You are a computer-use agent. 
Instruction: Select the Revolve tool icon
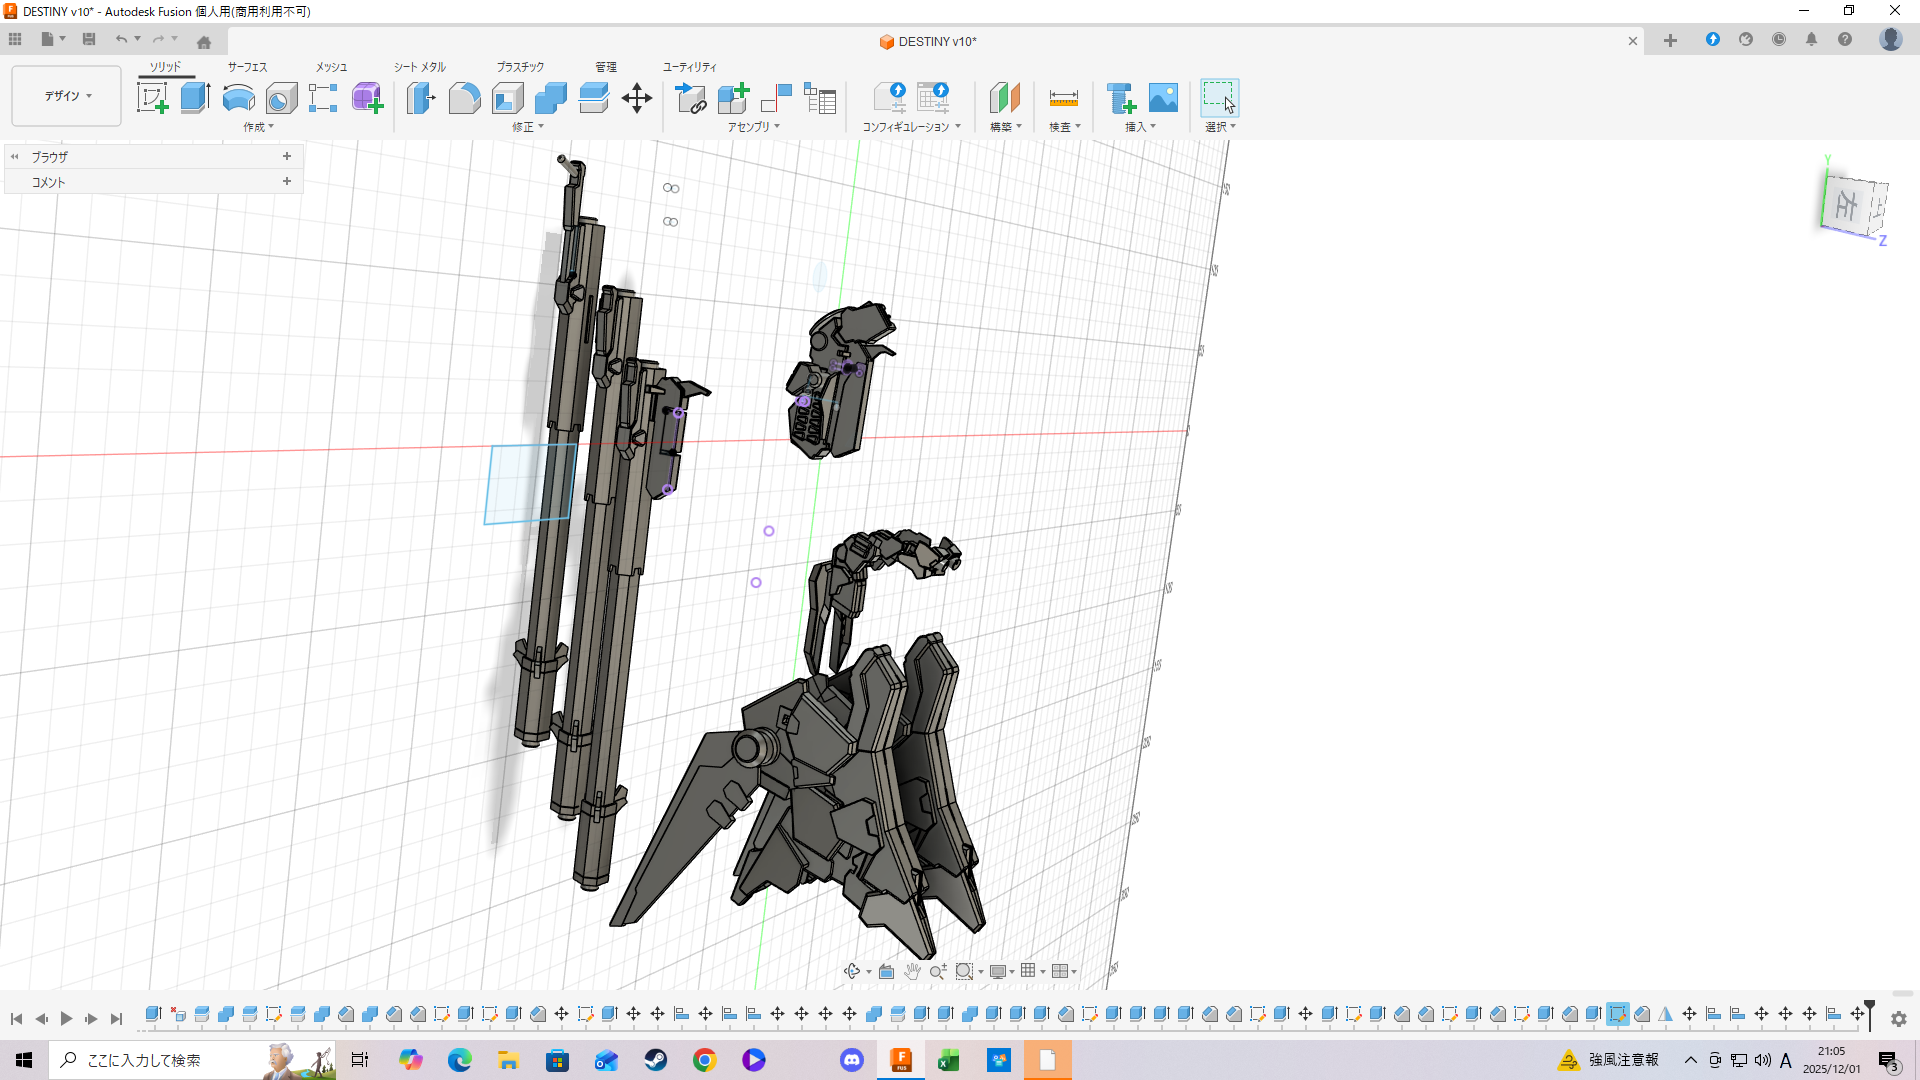tap(238, 98)
